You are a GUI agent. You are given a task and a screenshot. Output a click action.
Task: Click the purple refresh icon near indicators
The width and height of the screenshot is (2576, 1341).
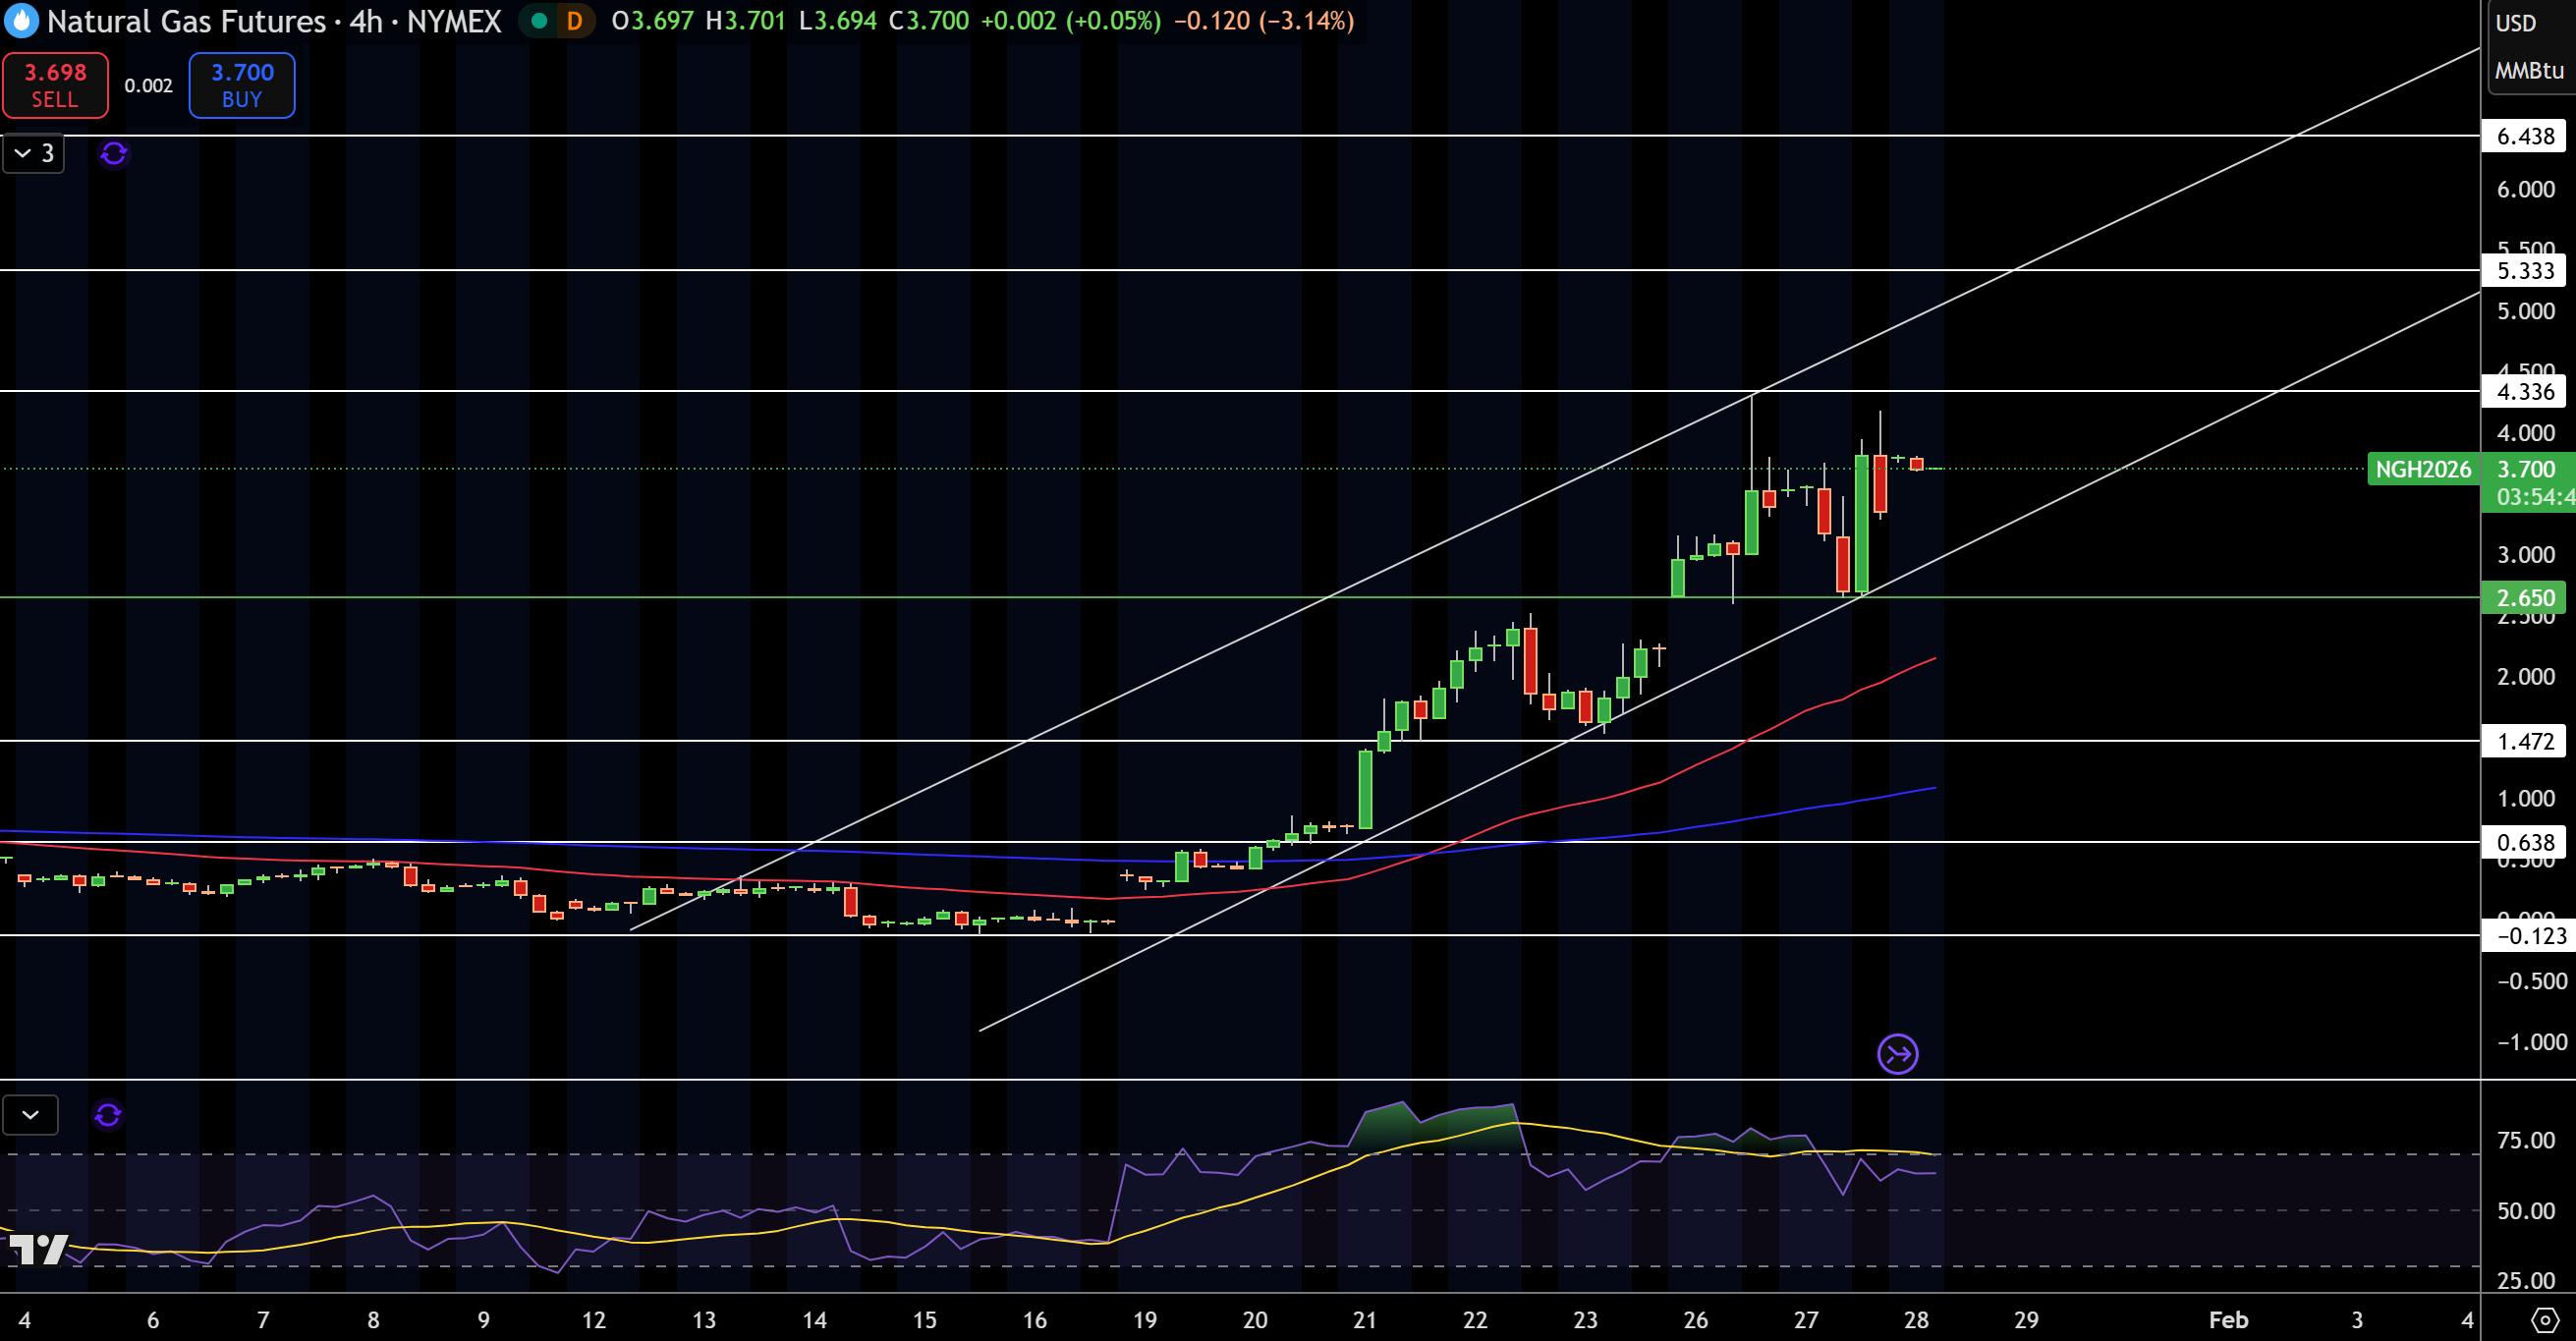[114, 153]
